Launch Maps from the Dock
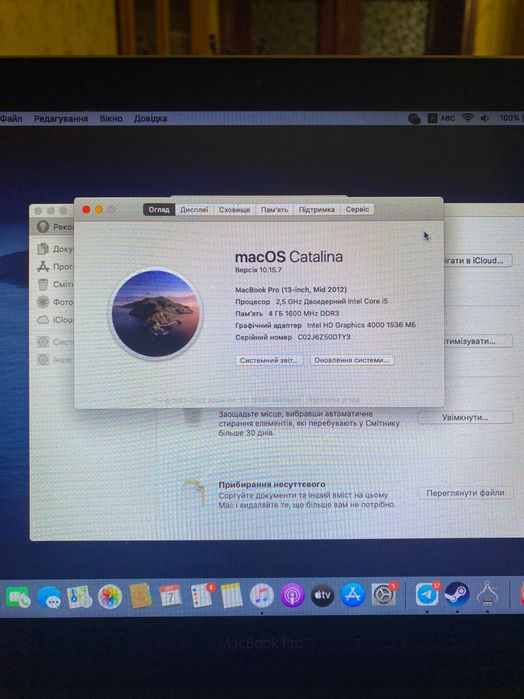The image size is (524, 699). pos(79,597)
